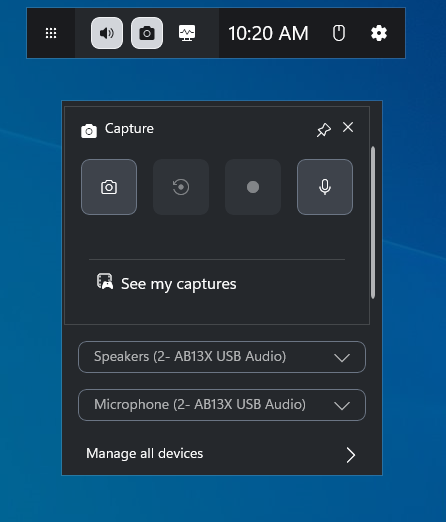Click the Capture widget vertical scrollbar
The image size is (446, 522).
tap(373, 222)
